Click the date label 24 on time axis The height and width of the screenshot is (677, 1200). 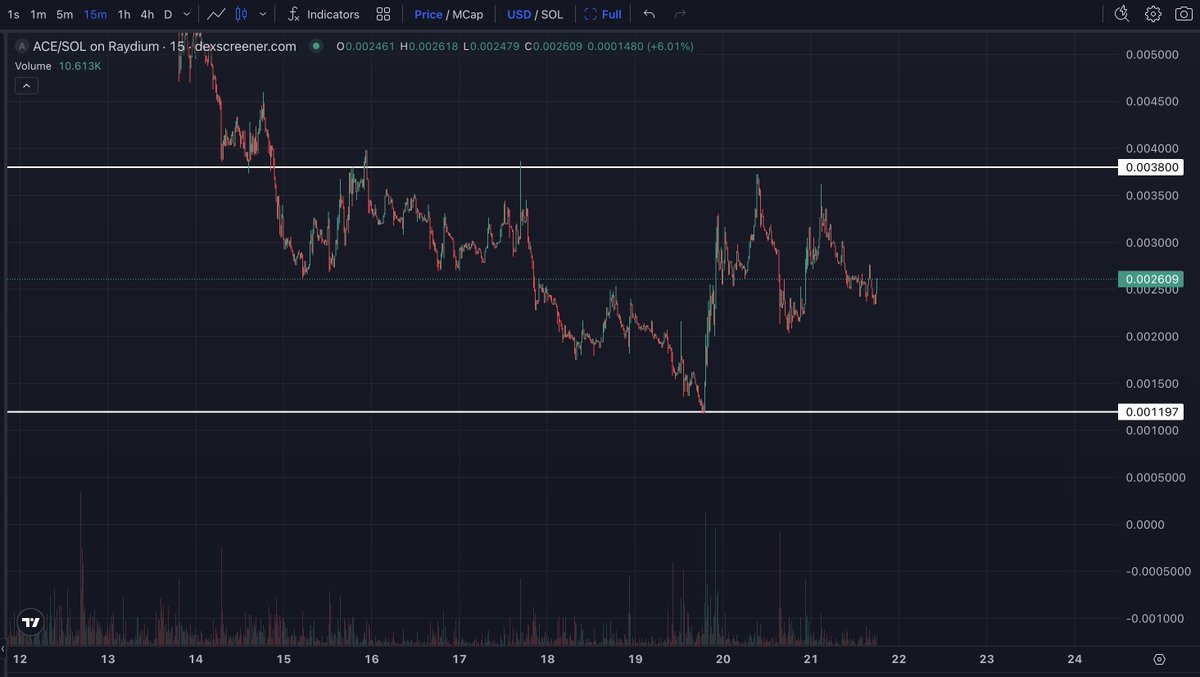1075,659
